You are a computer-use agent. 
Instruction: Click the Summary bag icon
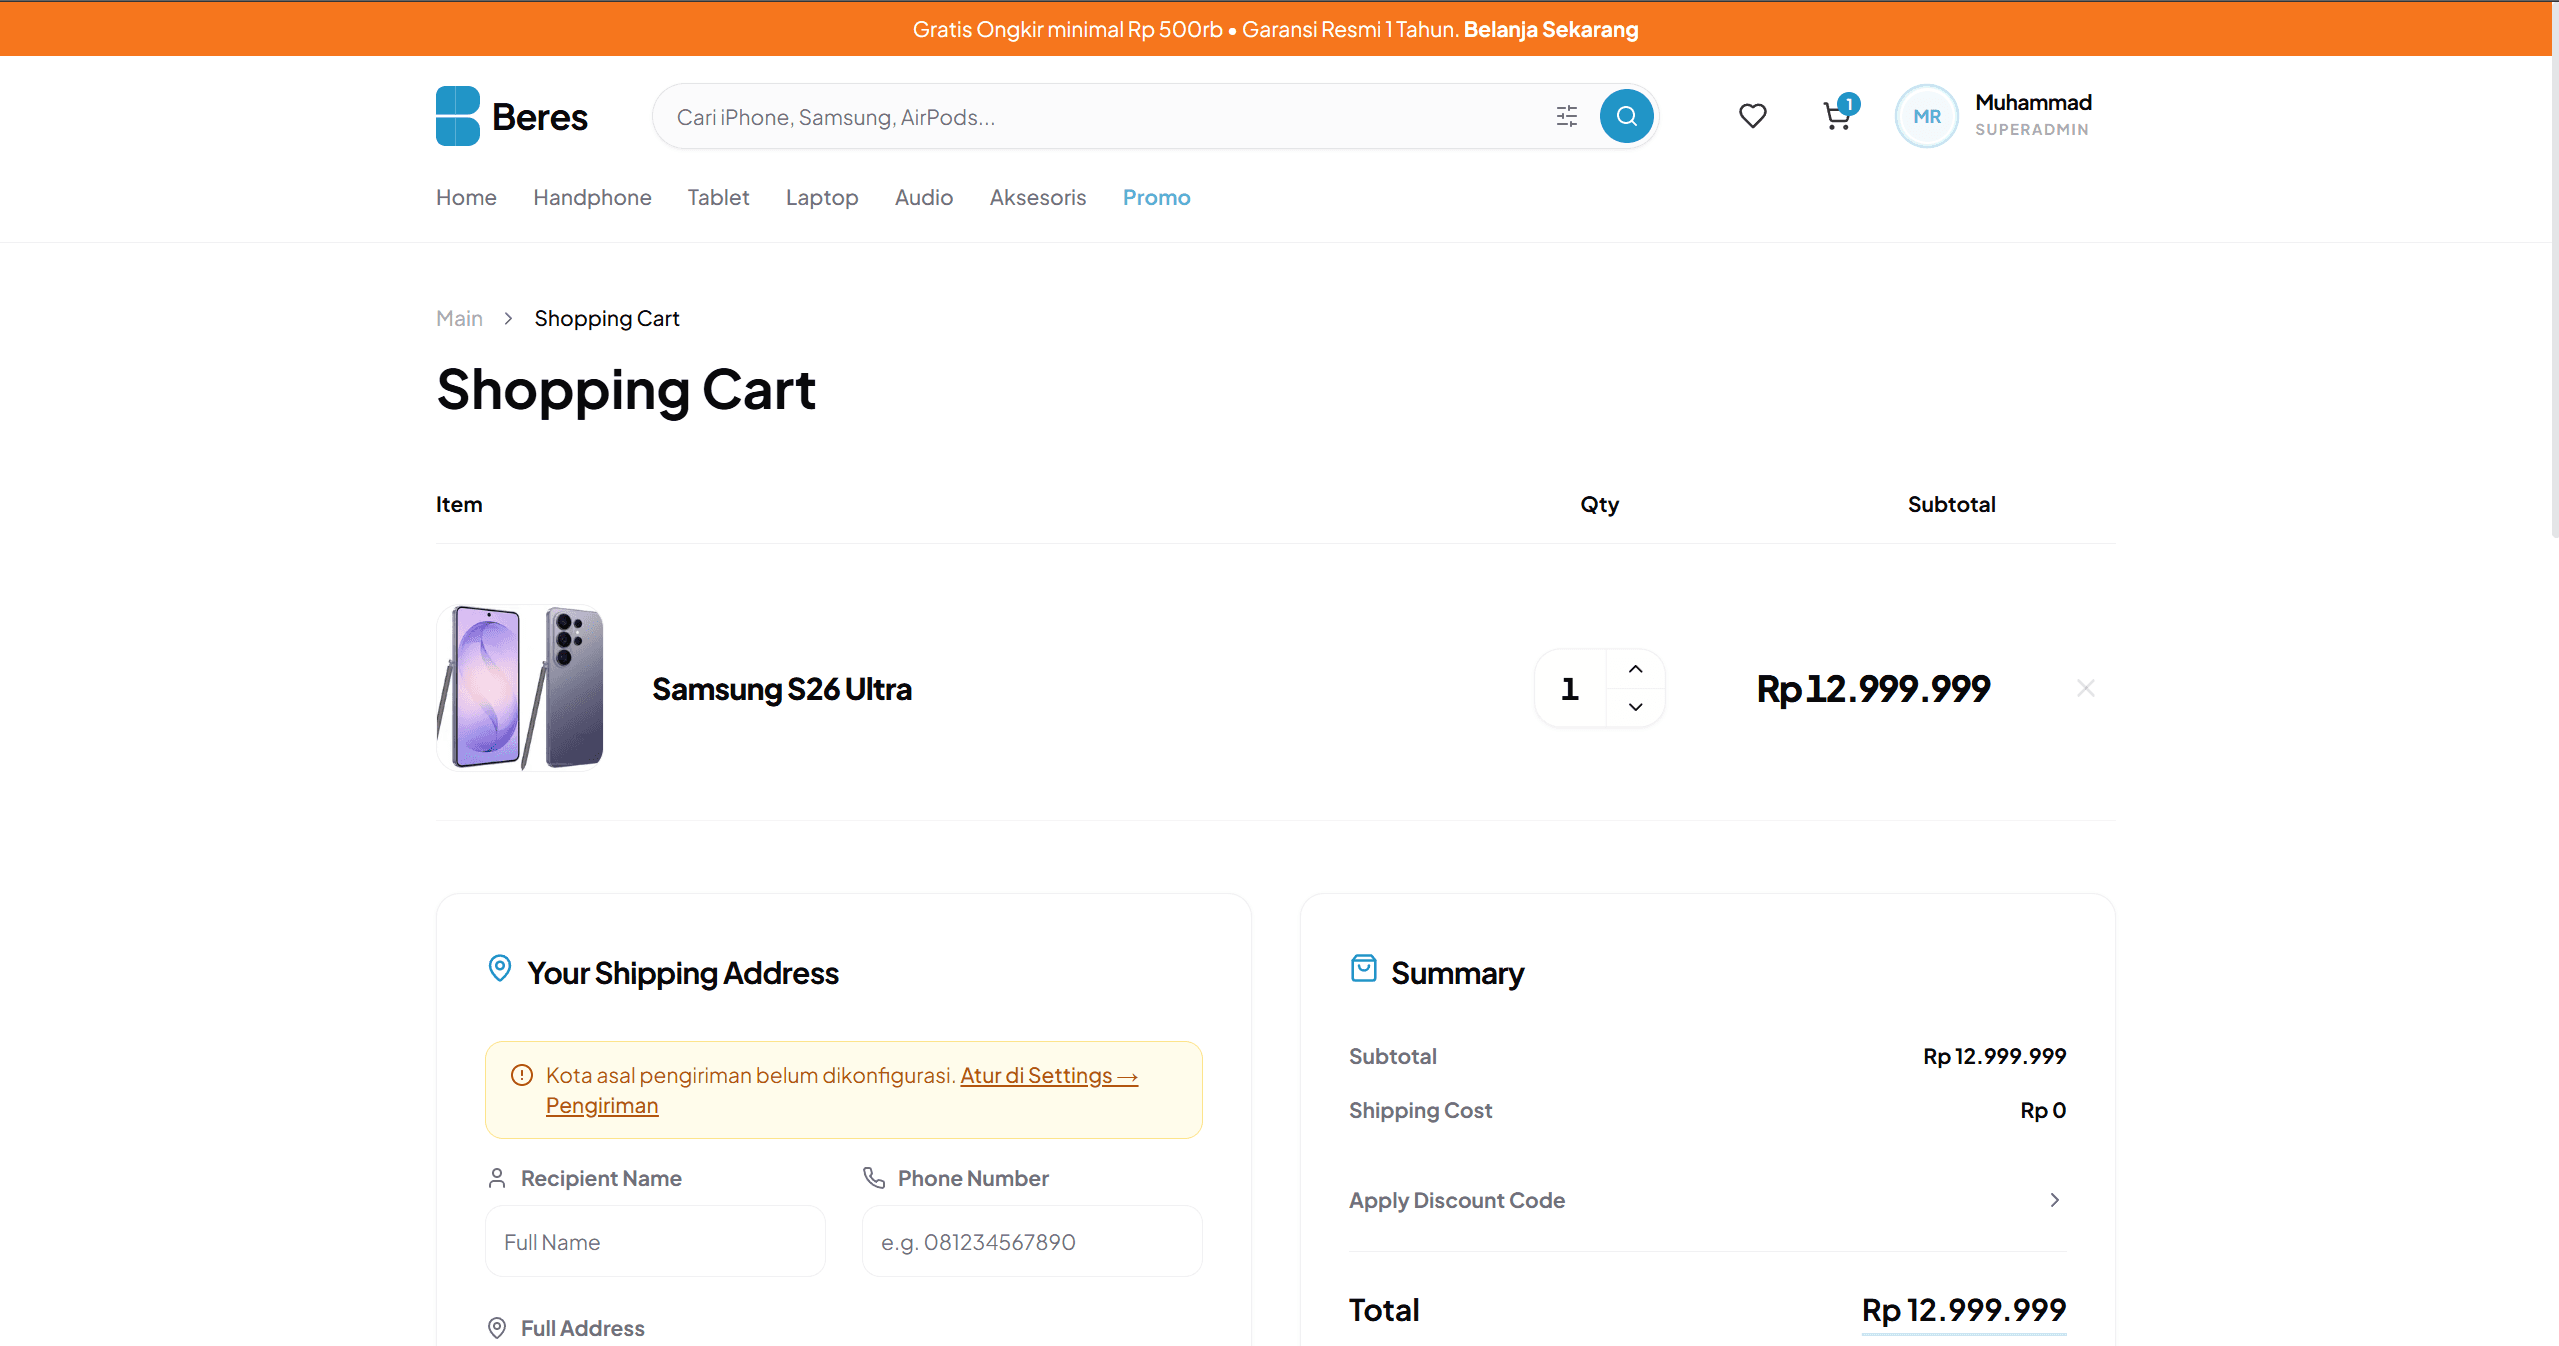click(x=1363, y=968)
